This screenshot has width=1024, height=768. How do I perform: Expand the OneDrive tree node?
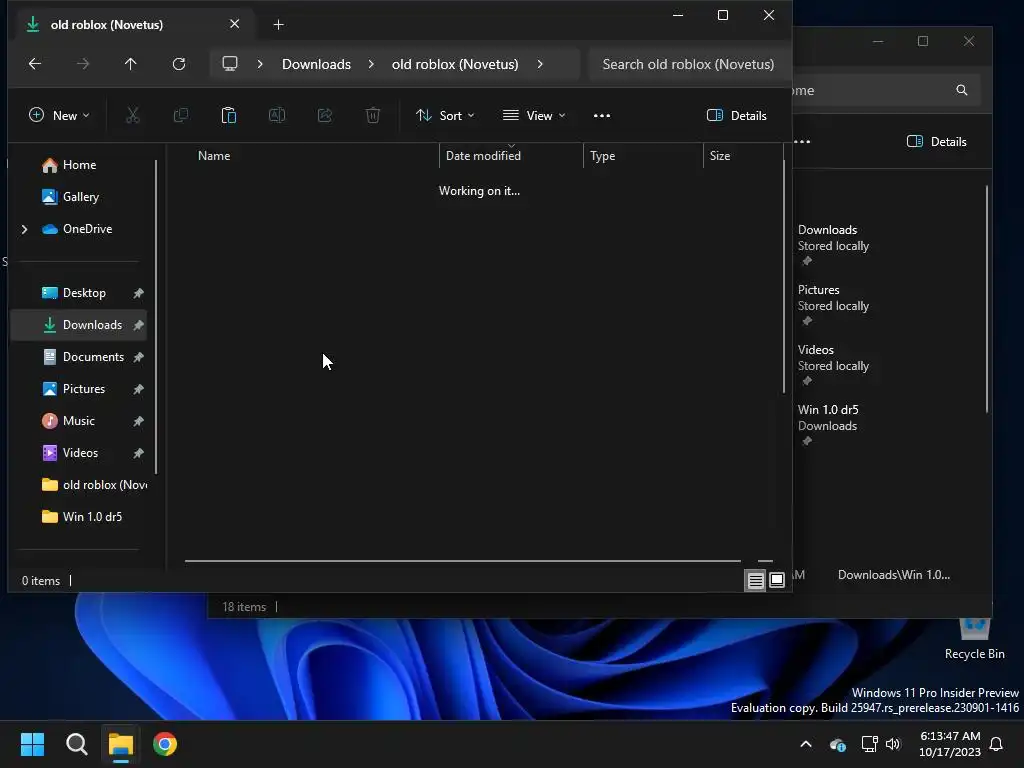[x=24, y=229]
